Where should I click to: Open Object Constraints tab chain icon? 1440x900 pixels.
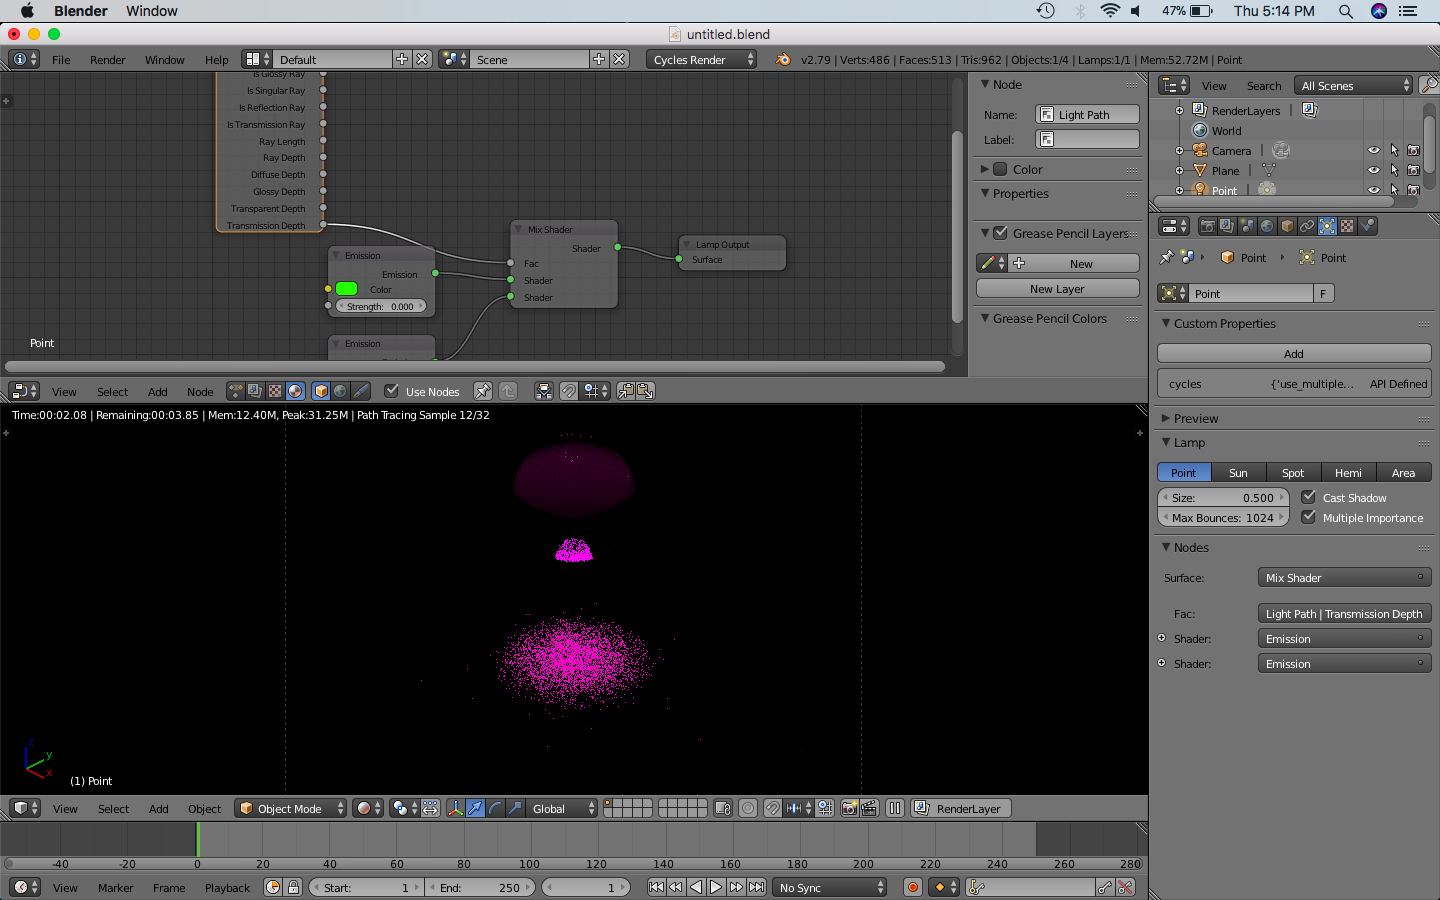[x=1307, y=226]
